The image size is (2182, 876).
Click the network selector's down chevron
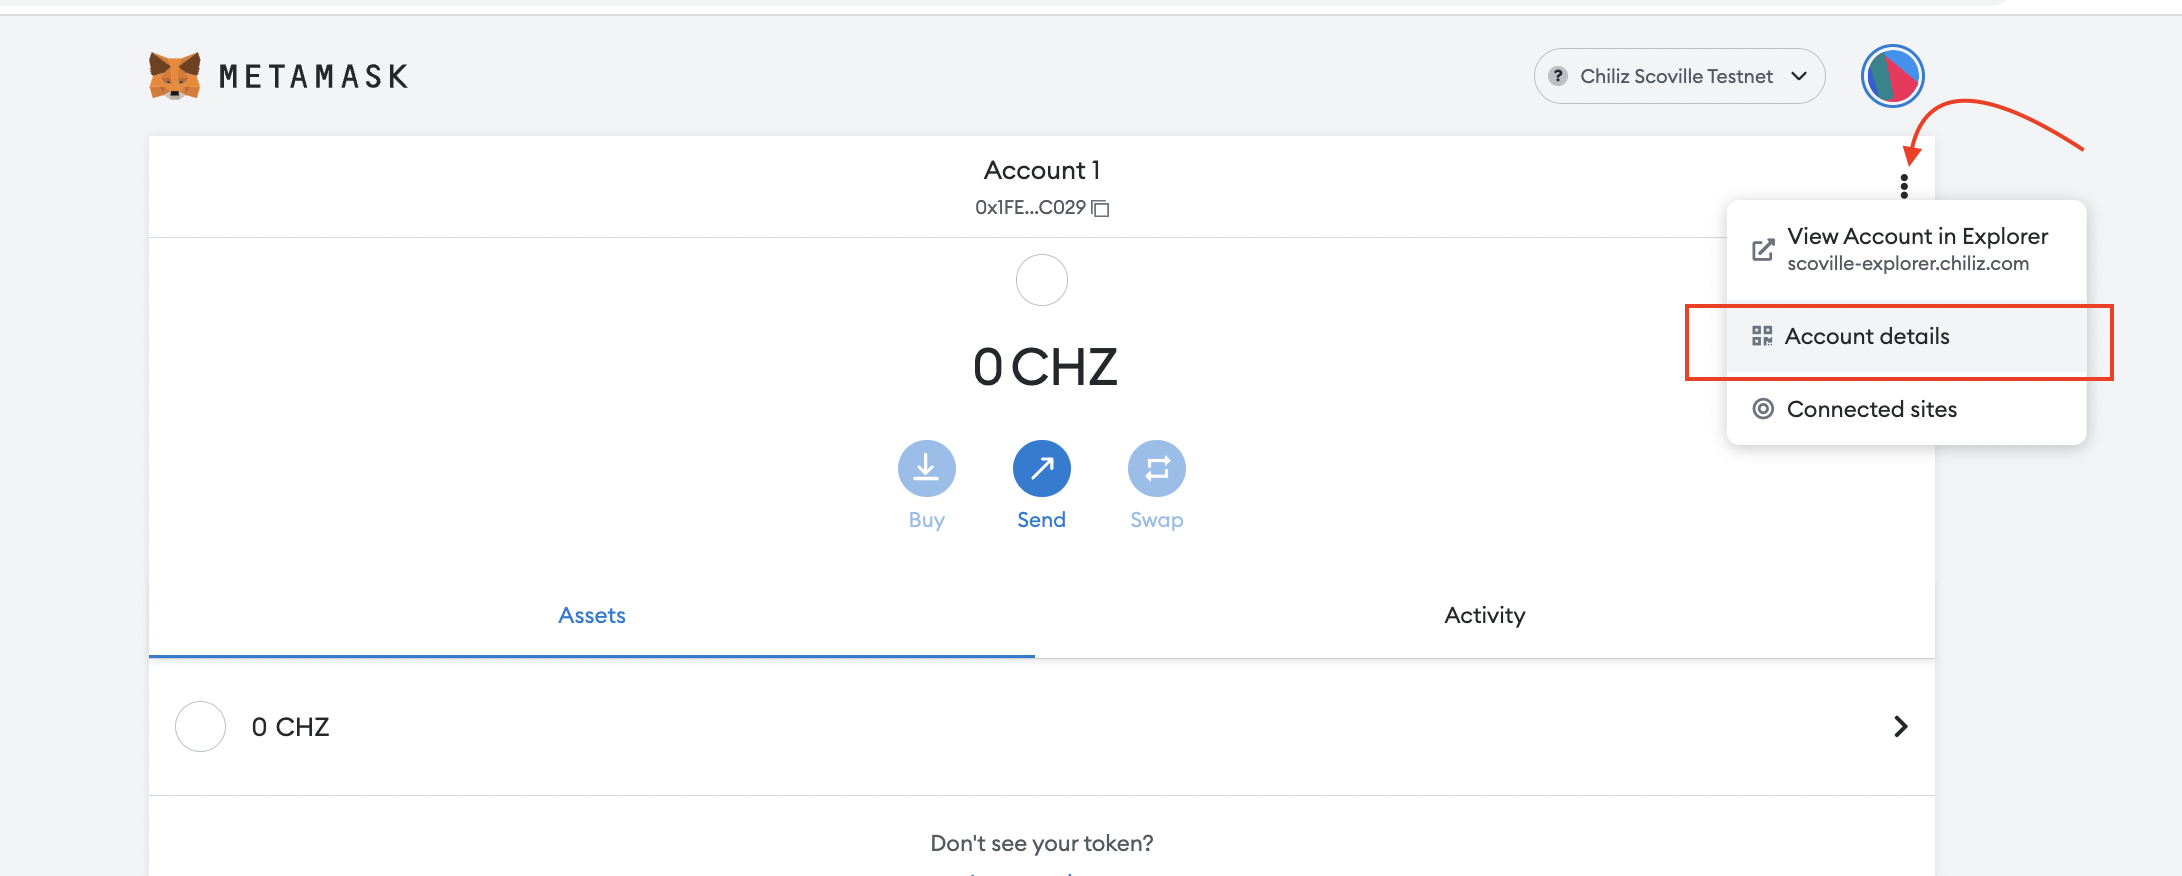coord(1799,76)
